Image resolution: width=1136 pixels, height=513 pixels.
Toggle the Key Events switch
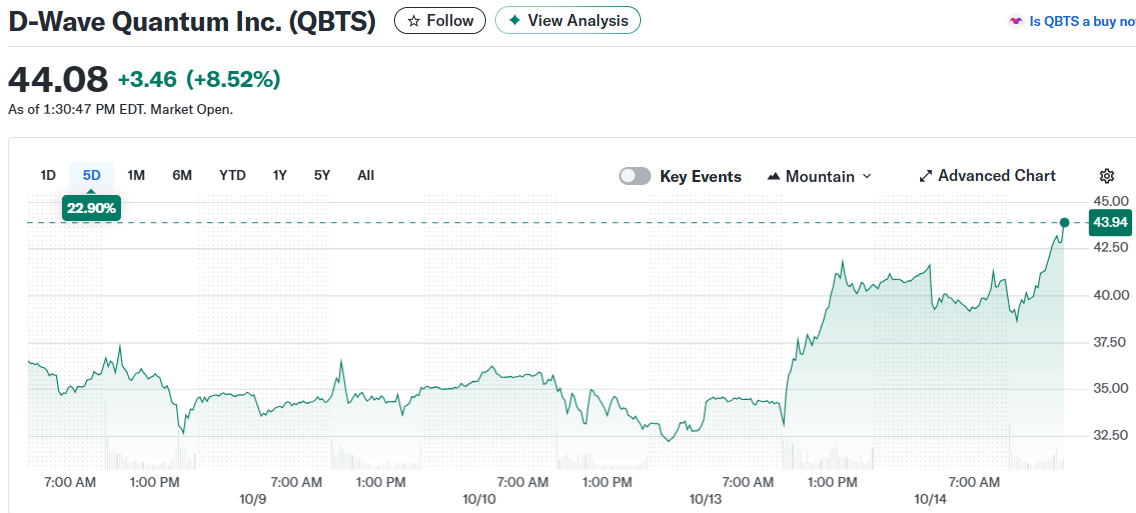pos(634,176)
